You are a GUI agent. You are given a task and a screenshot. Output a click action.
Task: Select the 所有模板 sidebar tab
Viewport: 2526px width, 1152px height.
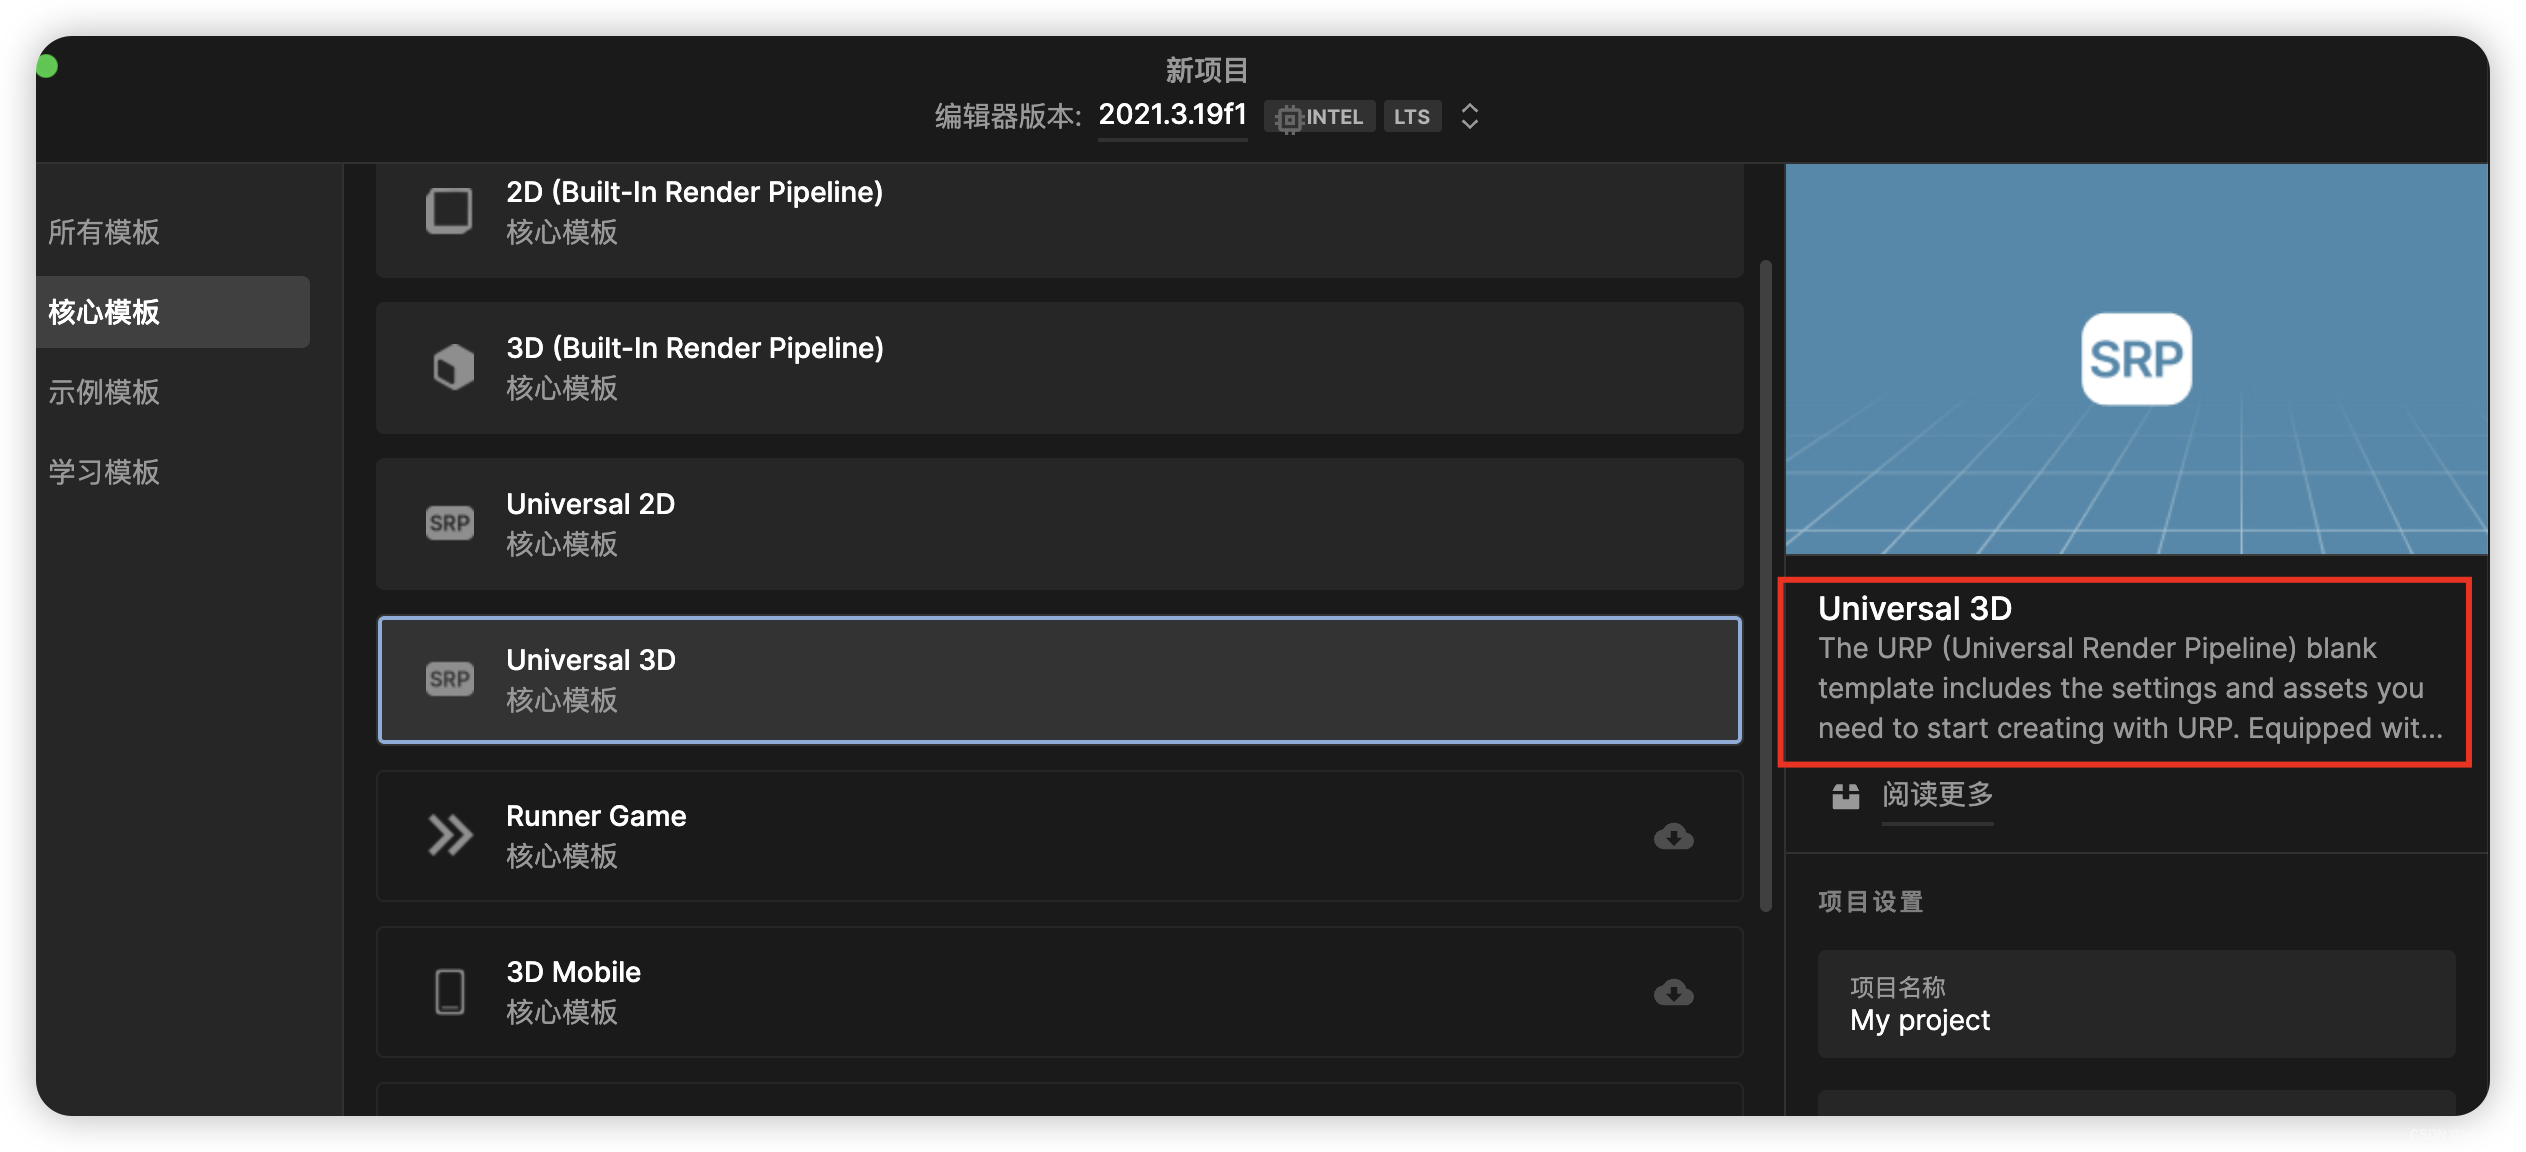pyautogui.click(x=104, y=232)
